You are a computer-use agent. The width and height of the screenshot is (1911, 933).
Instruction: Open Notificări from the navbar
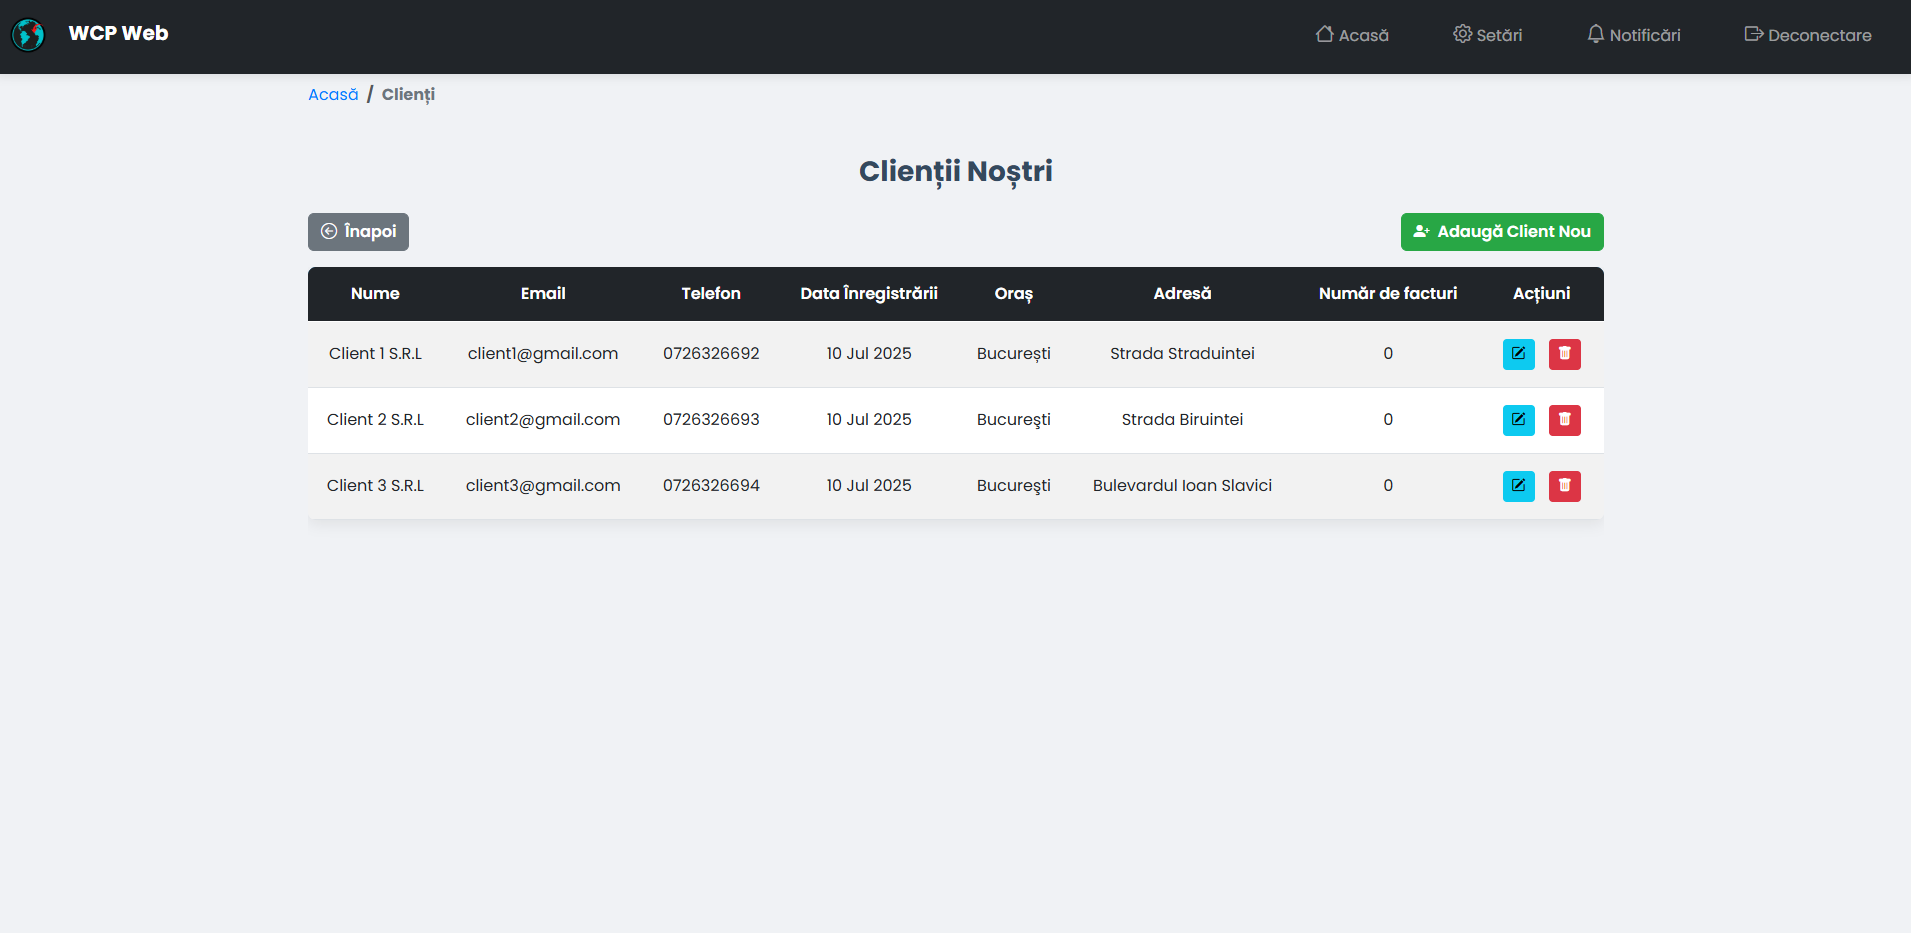point(1633,35)
